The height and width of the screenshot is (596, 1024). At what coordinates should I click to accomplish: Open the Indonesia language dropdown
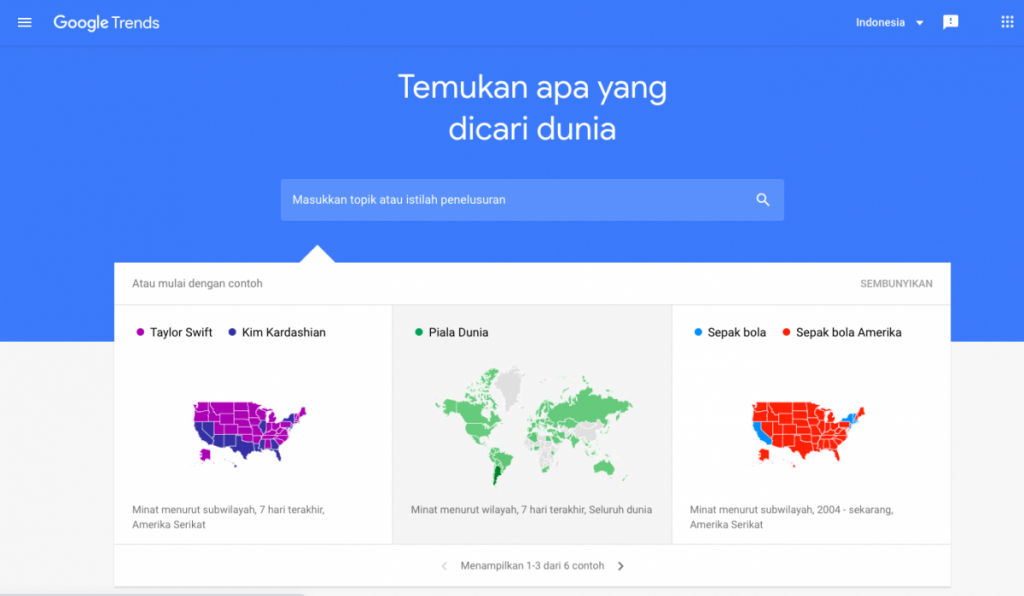tap(888, 22)
